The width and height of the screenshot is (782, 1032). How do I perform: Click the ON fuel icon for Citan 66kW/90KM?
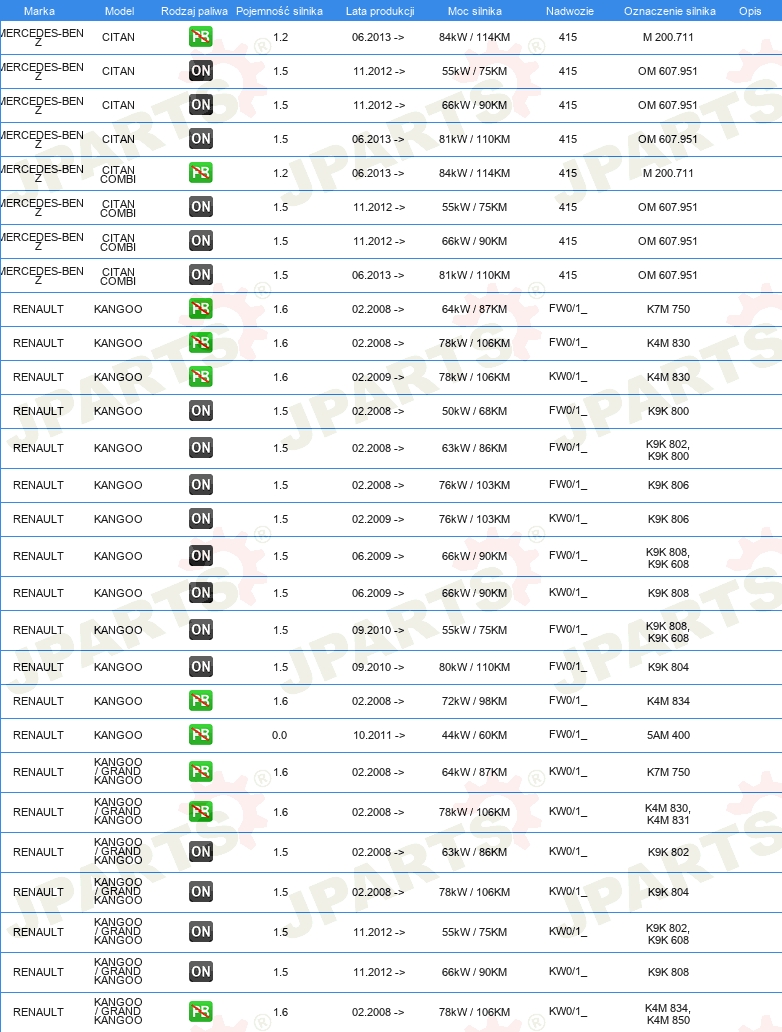coord(201,105)
